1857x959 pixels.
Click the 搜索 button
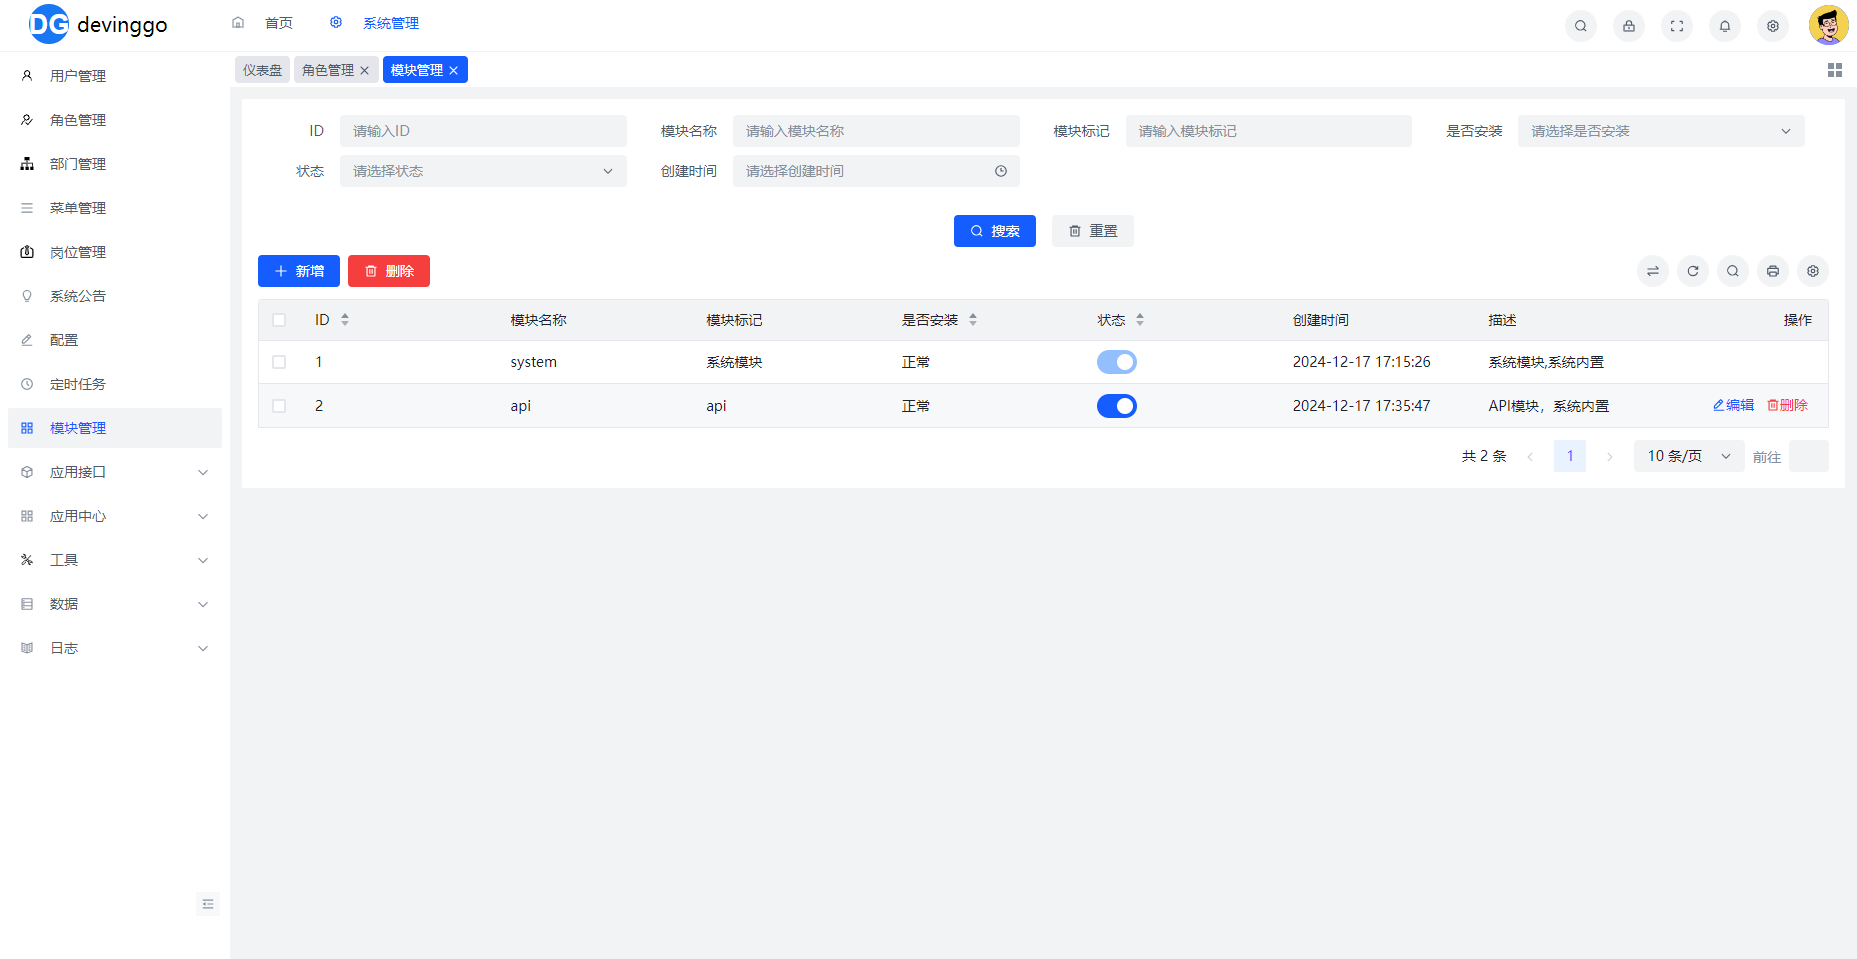pos(995,231)
